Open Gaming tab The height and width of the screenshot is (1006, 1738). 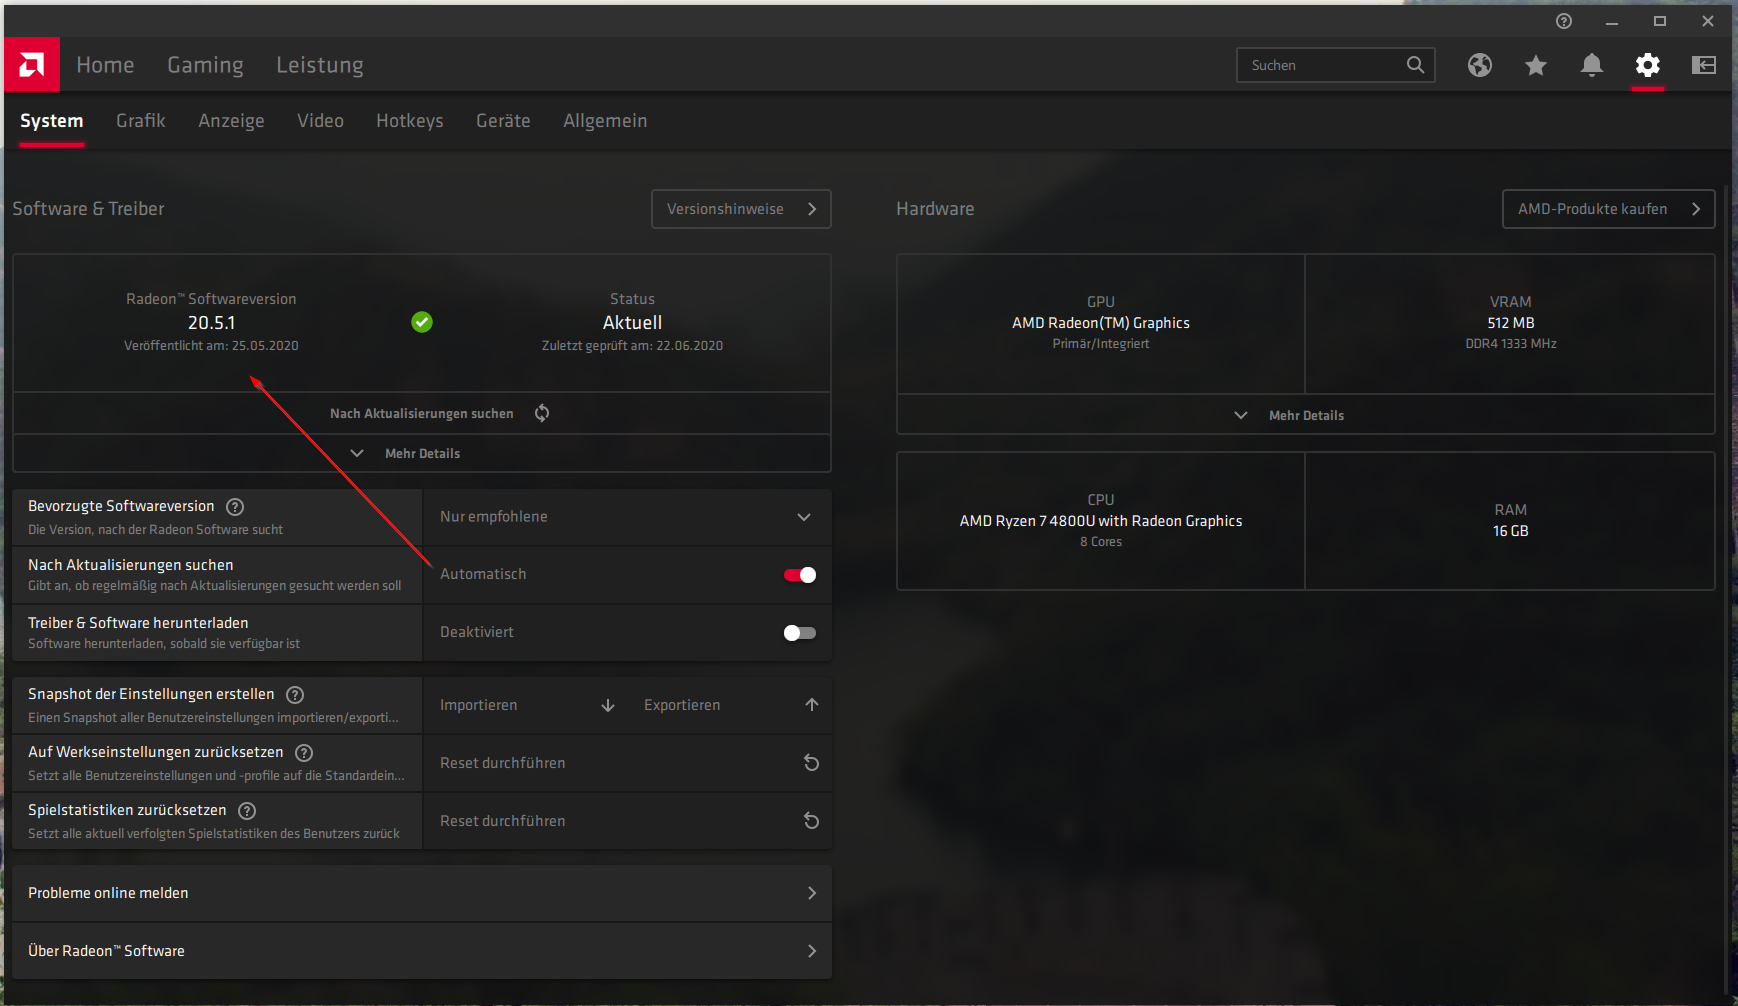(205, 65)
